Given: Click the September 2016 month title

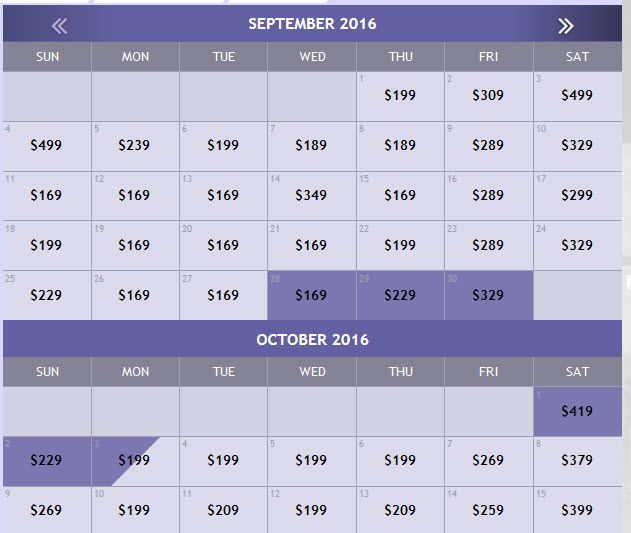Looking at the screenshot, I should [x=312, y=23].
